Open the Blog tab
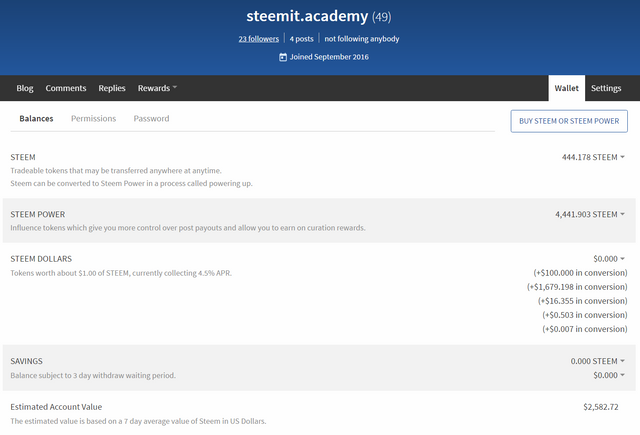 coord(25,88)
